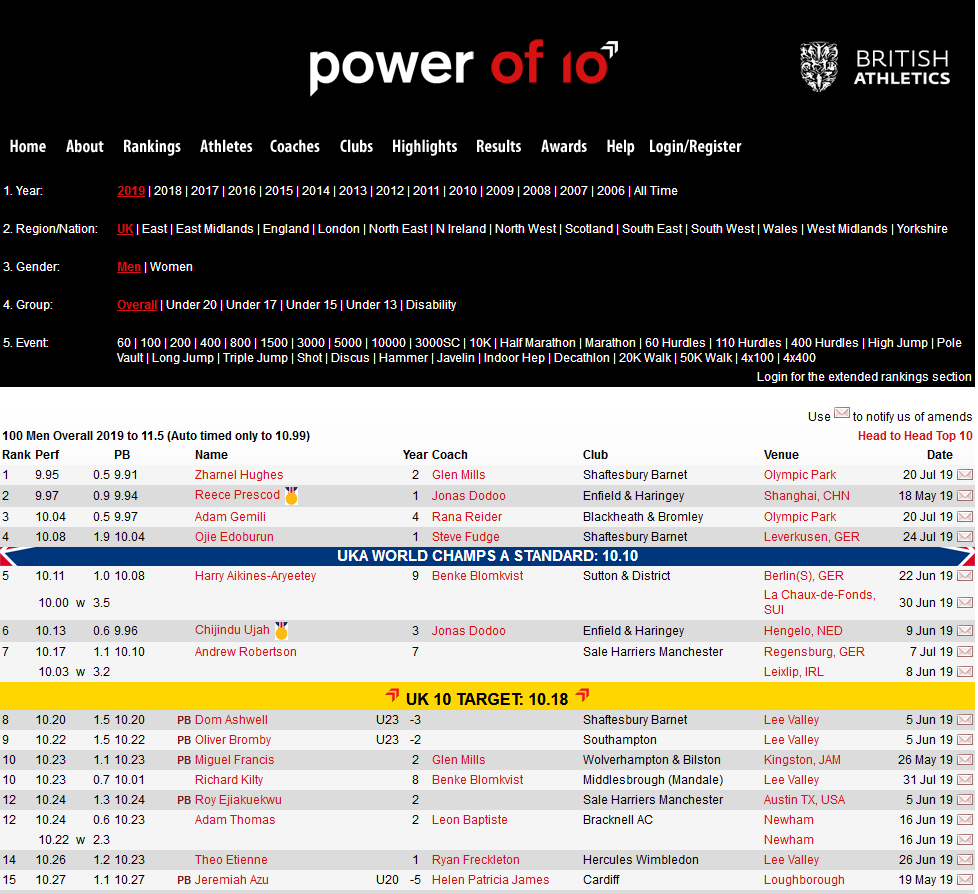Viewport: 978px width, 894px height.
Task: Choose the Long Jump event
Action: point(183,358)
